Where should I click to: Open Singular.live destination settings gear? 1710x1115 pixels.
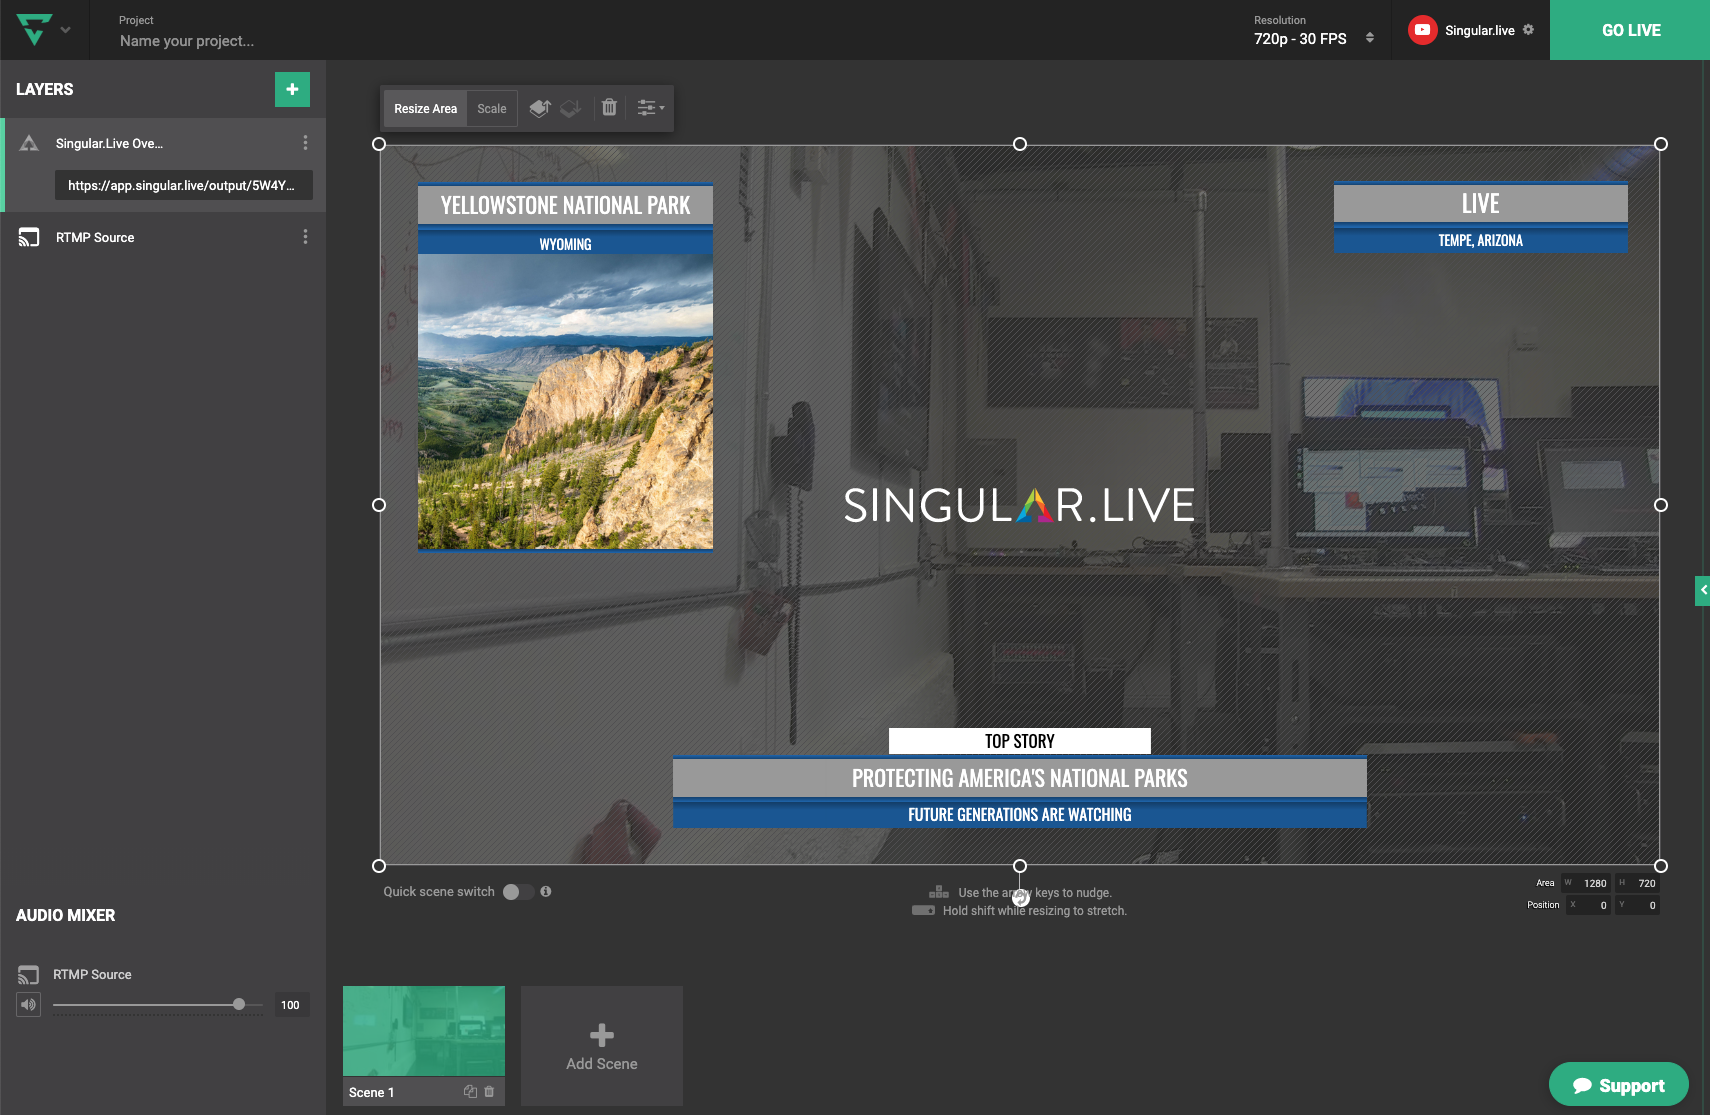coord(1528,30)
